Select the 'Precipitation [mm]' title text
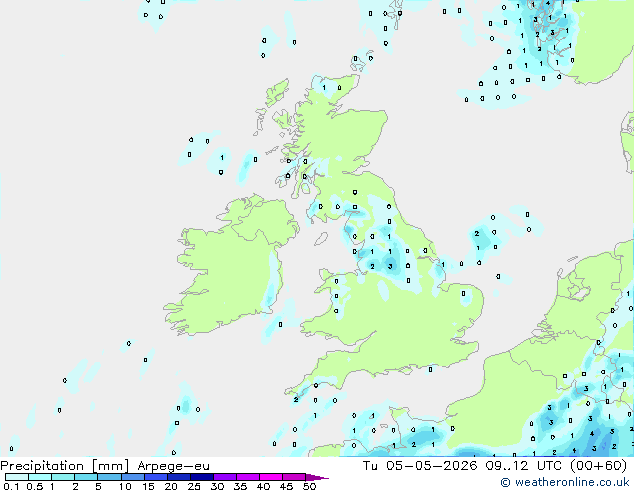 [65, 466]
